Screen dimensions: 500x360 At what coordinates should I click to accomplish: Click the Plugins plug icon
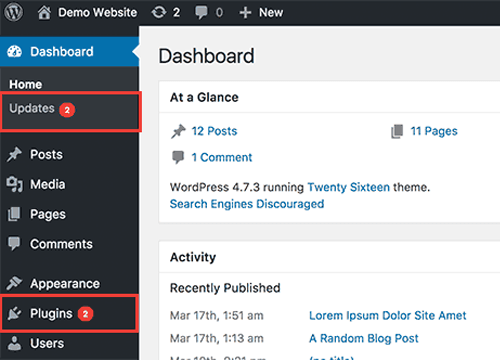[14, 313]
